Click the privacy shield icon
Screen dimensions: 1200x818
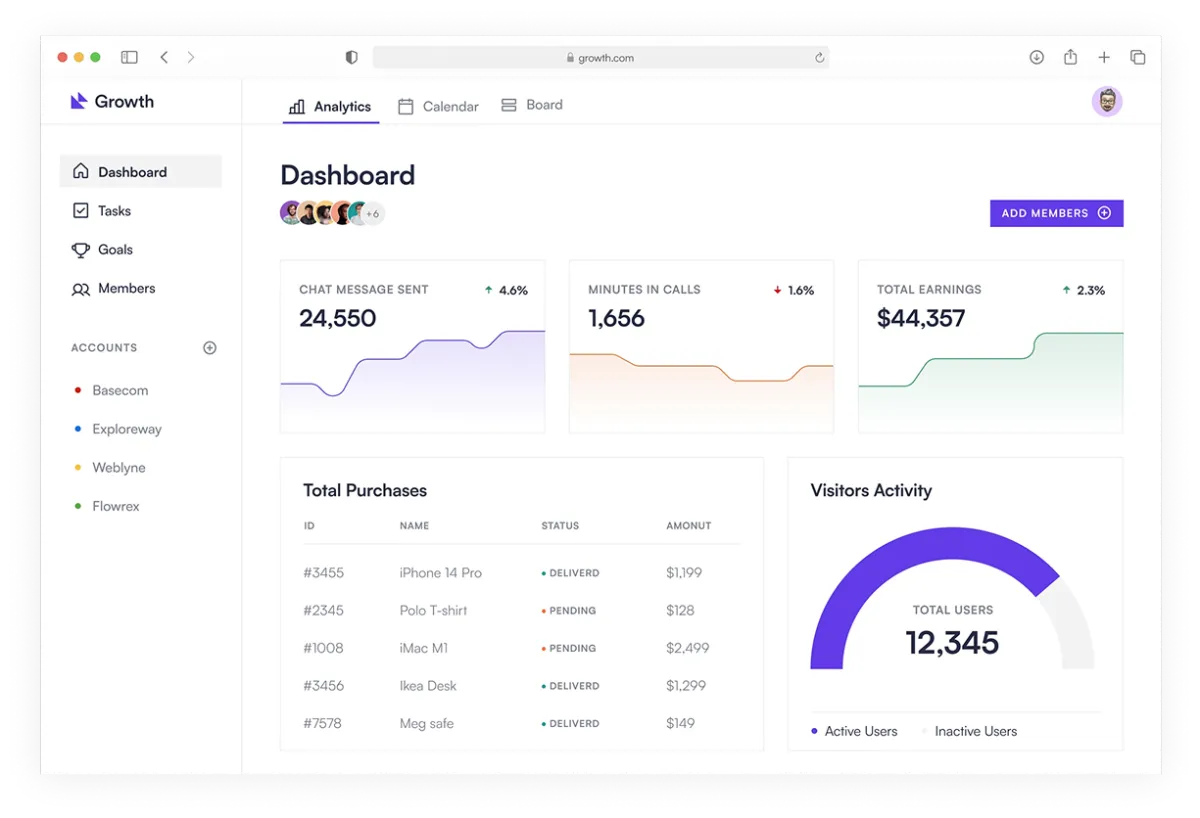tap(351, 57)
